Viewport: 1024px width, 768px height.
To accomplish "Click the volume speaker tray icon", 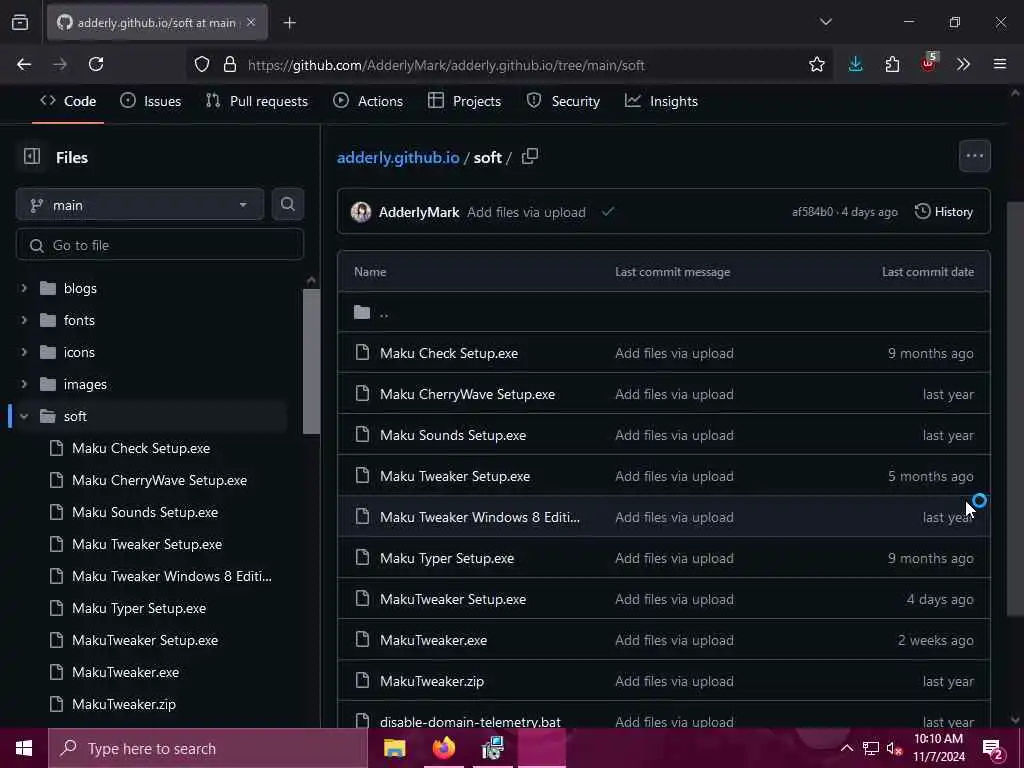I will click(893, 748).
